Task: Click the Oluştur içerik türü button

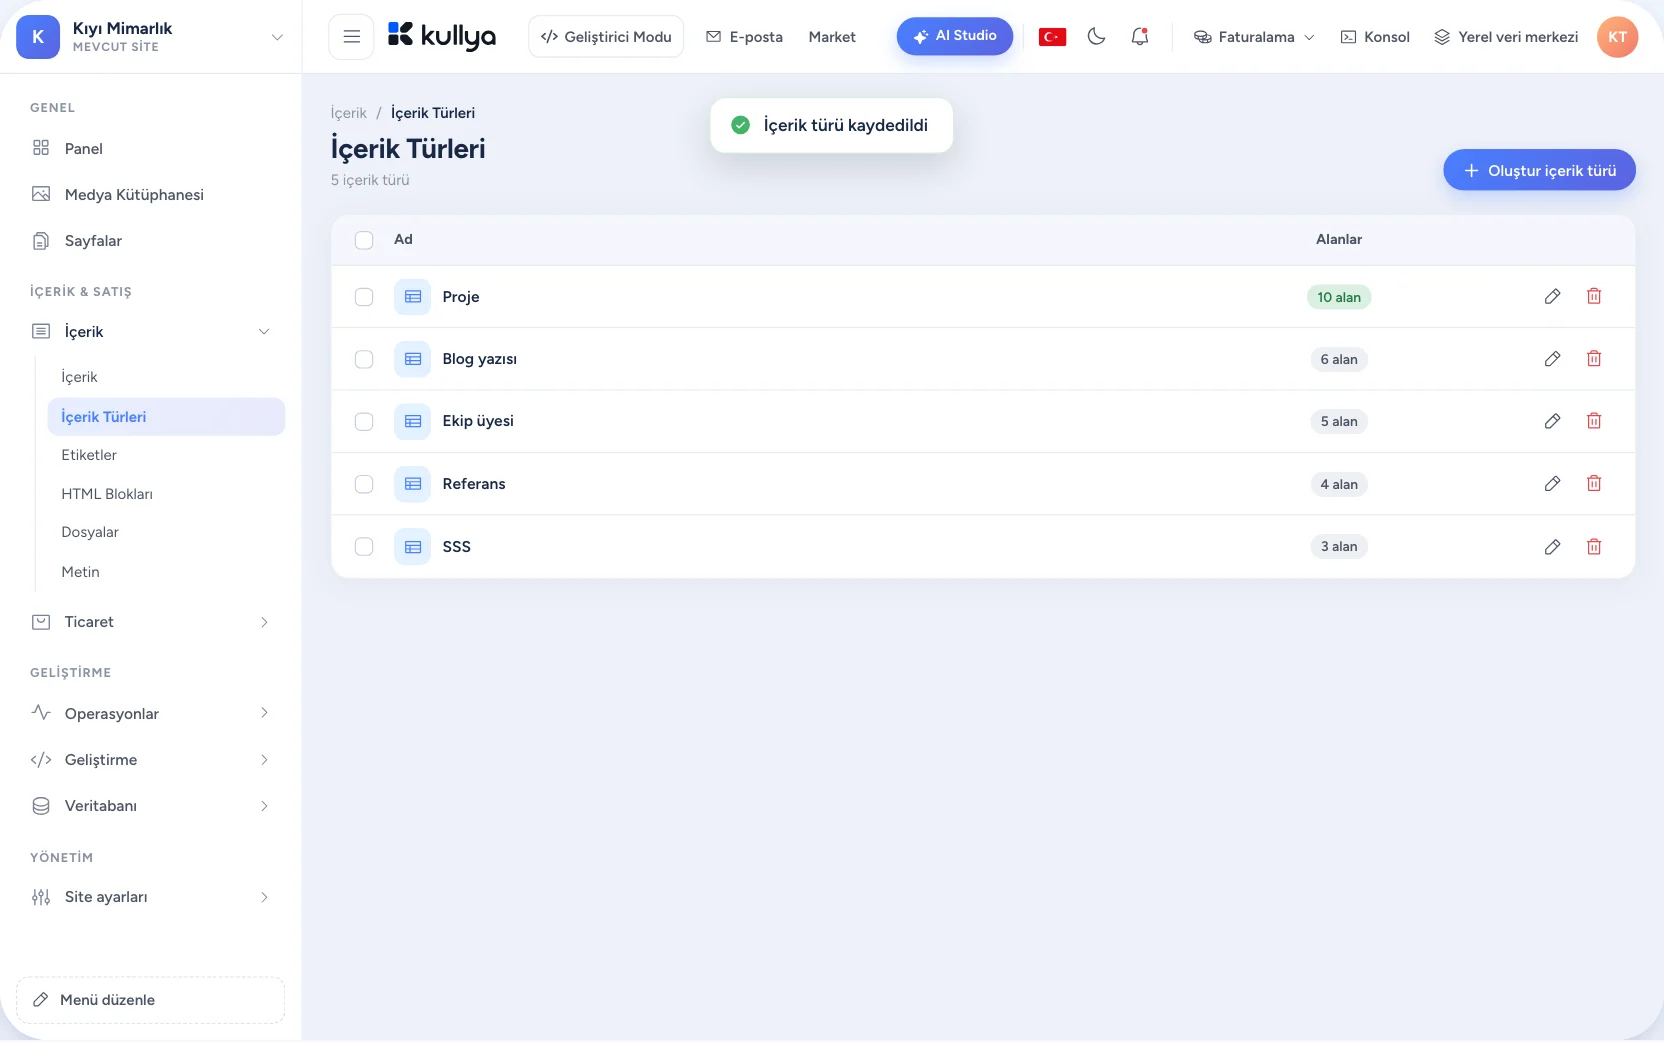Action: [x=1539, y=170]
